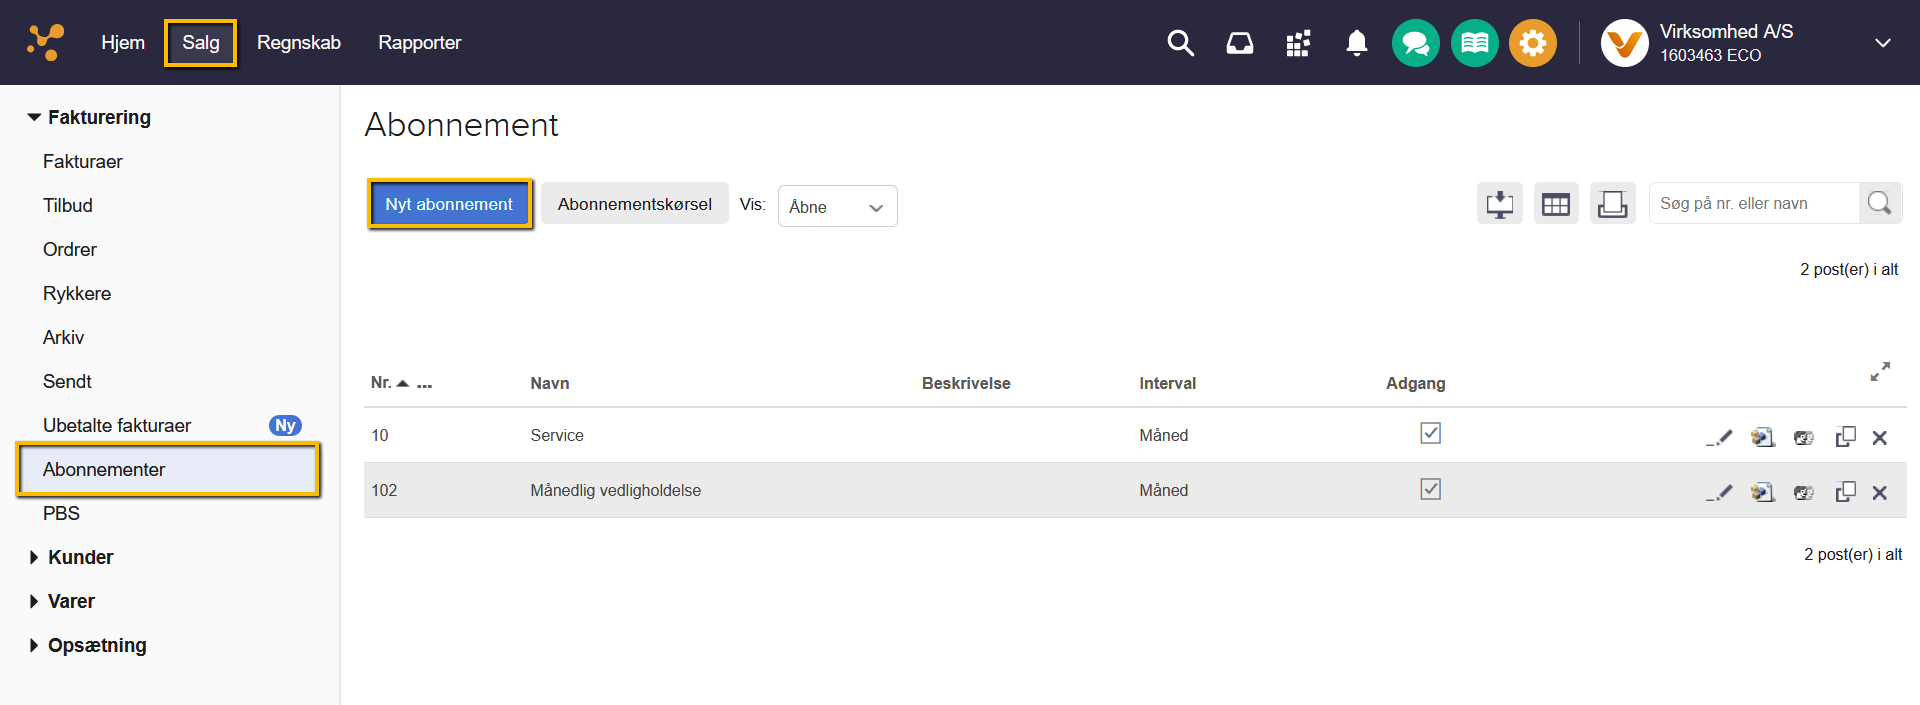Click the Nyt abonnement button

(x=449, y=204)
